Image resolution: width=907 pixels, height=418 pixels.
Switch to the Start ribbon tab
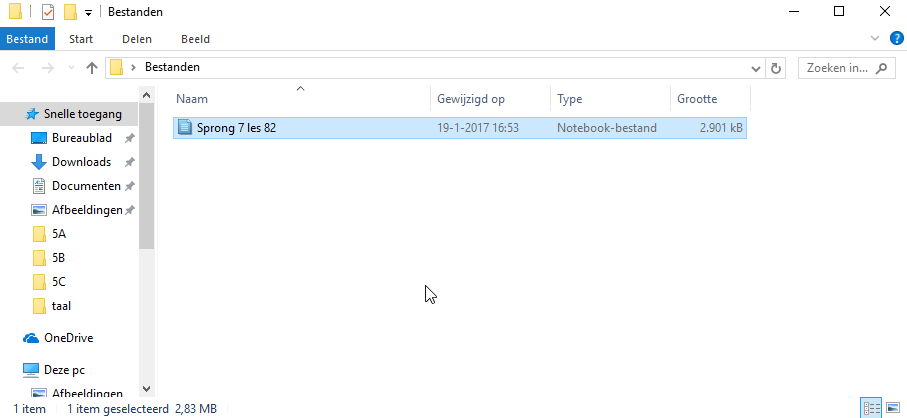tap(81, 39)
